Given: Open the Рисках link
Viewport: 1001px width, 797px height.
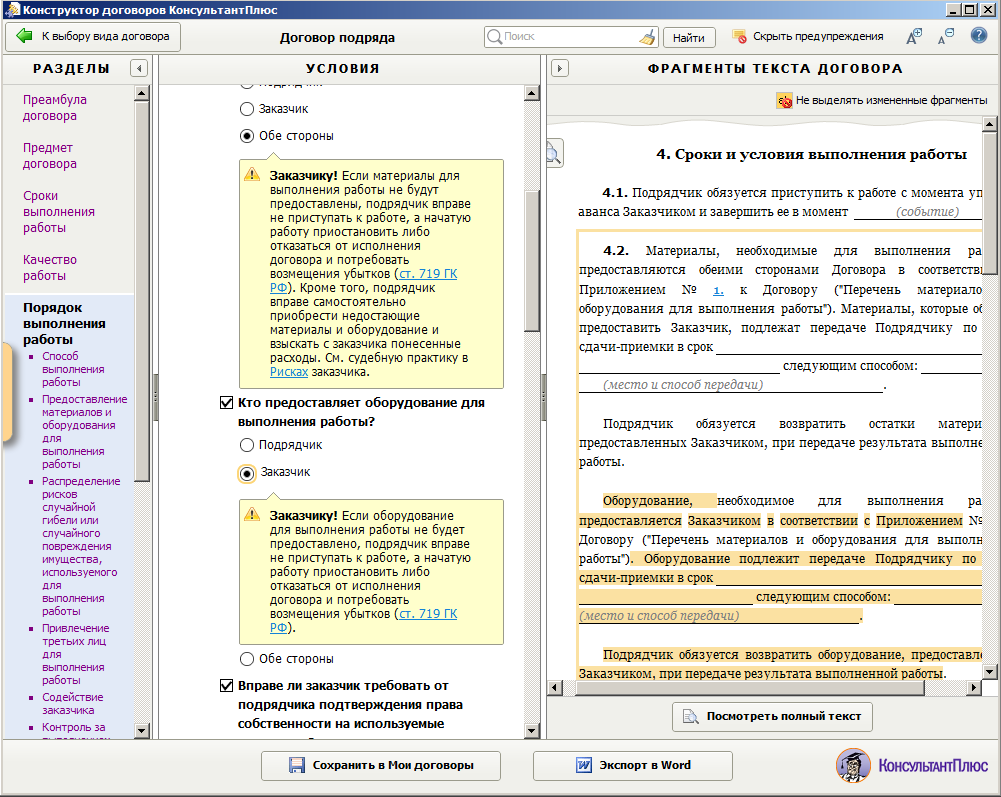Looking at the screenshot, I should tap(289, 372).
